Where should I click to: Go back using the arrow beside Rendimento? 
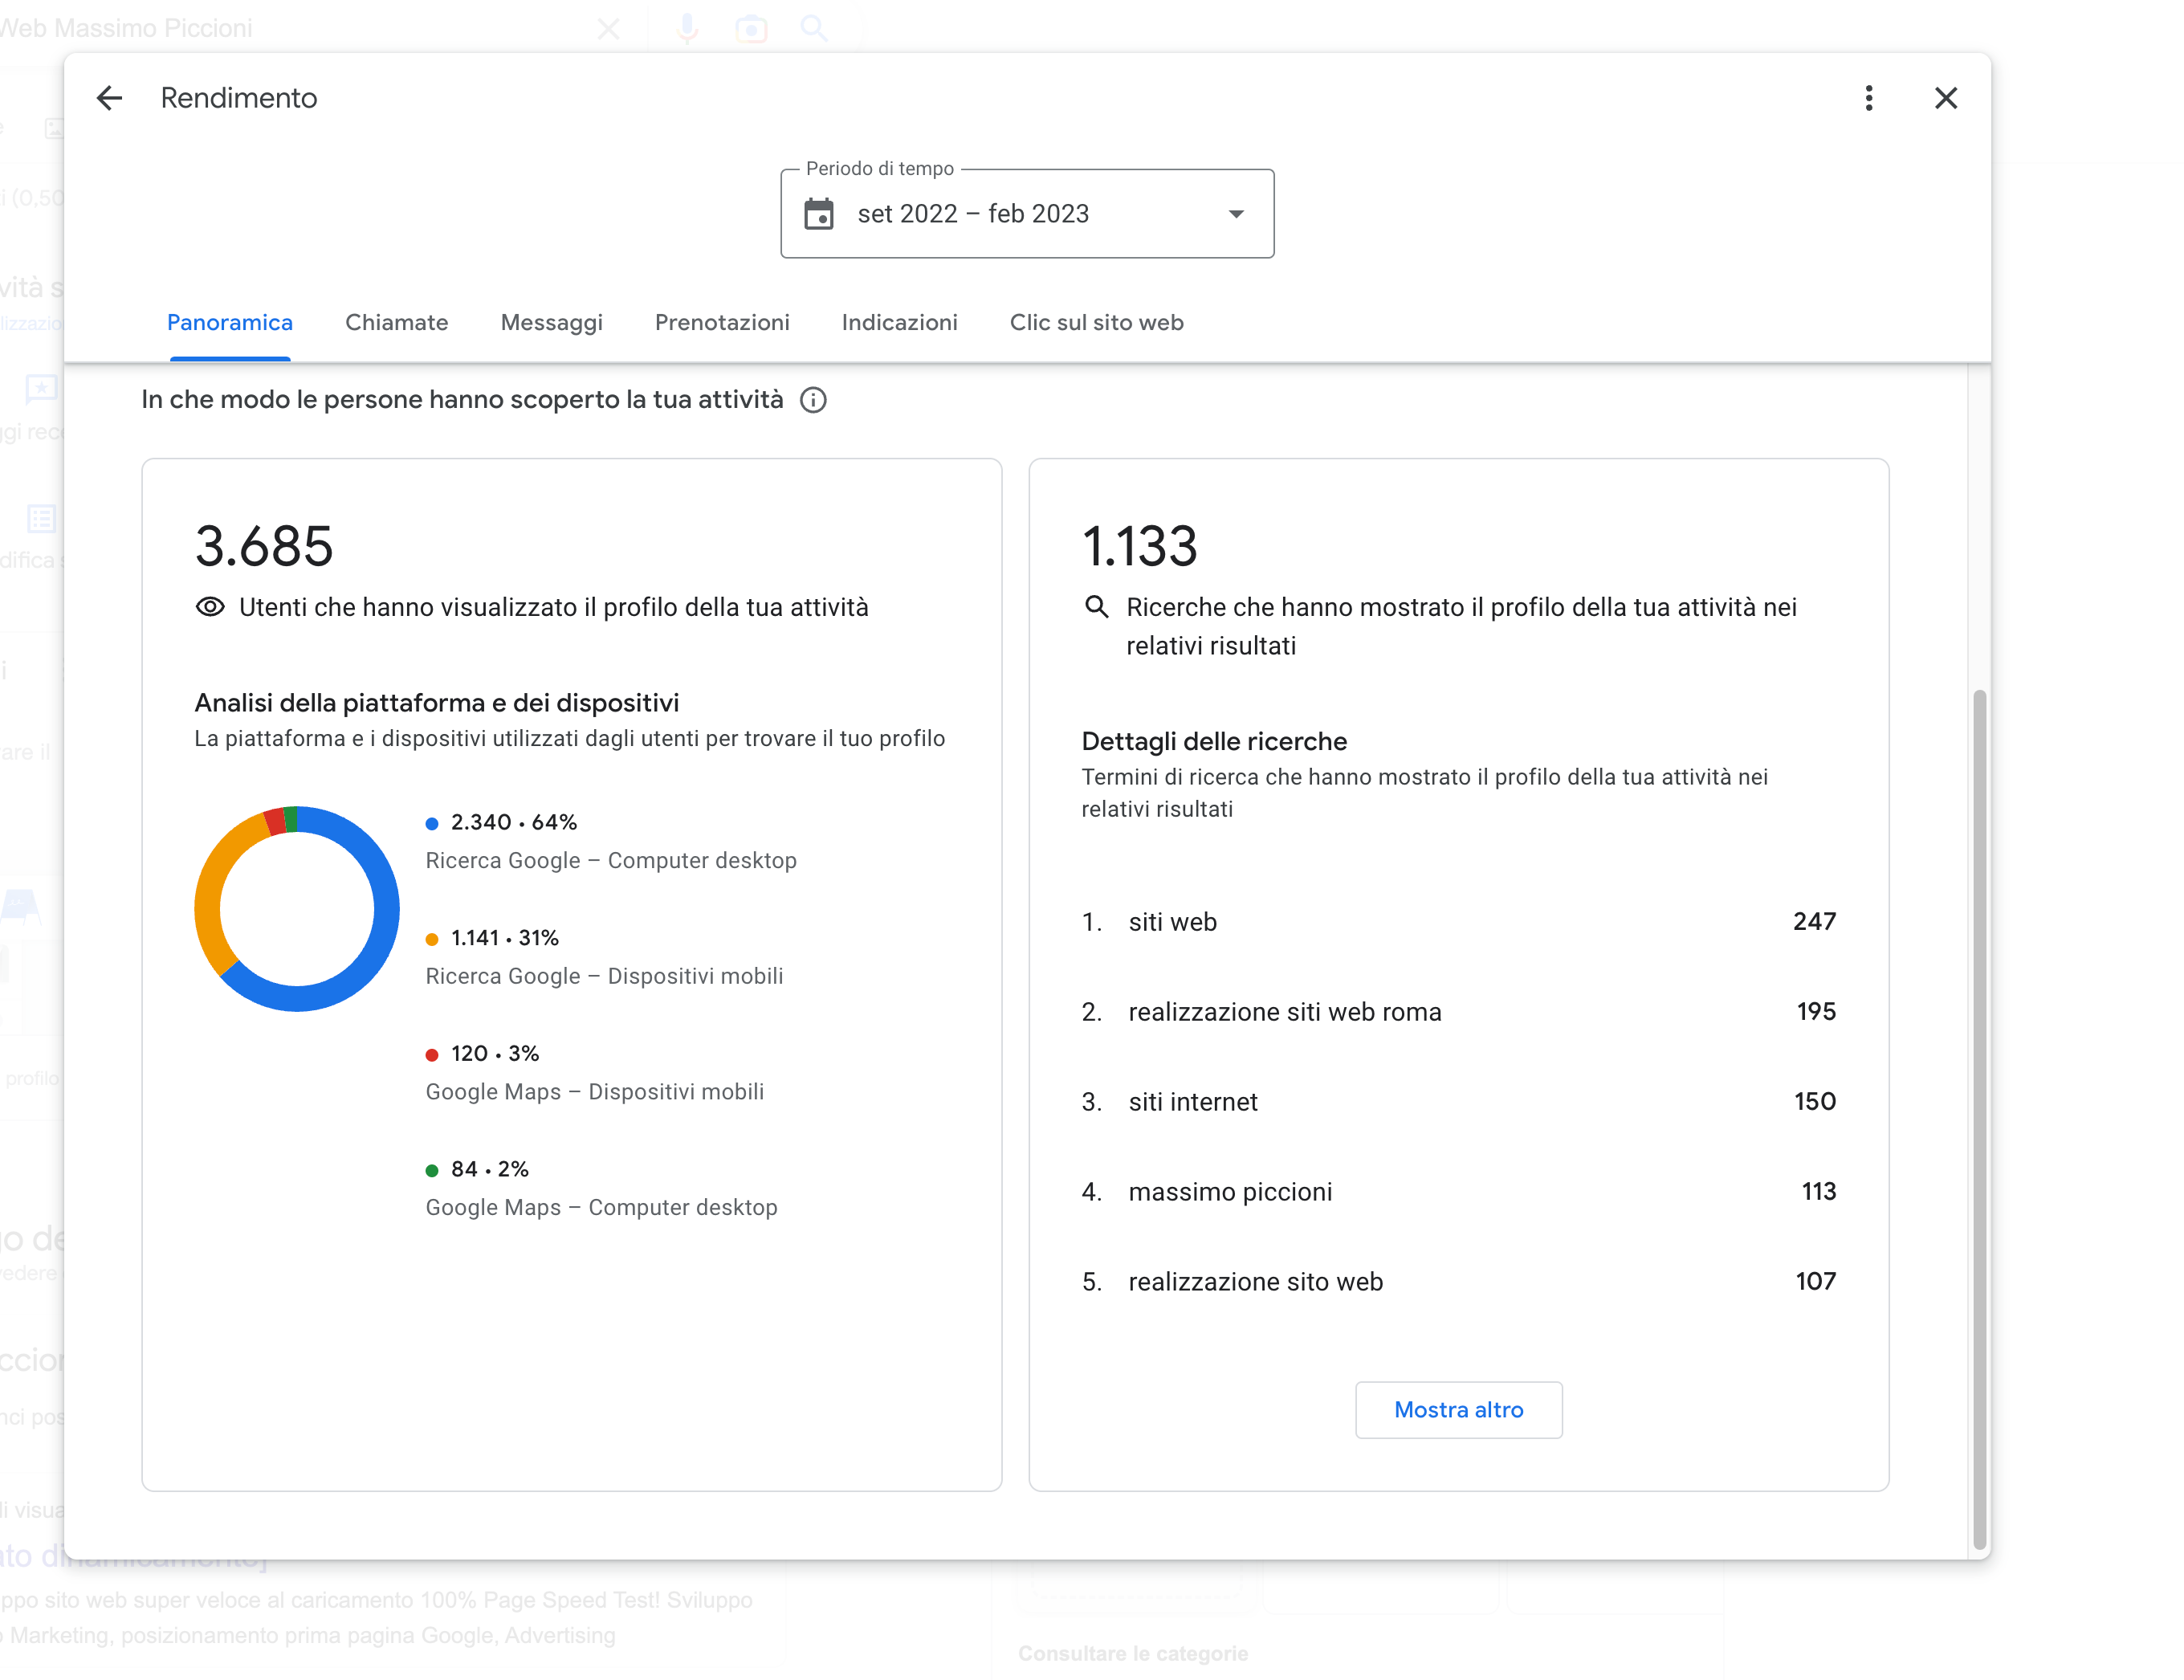[109, 98]
